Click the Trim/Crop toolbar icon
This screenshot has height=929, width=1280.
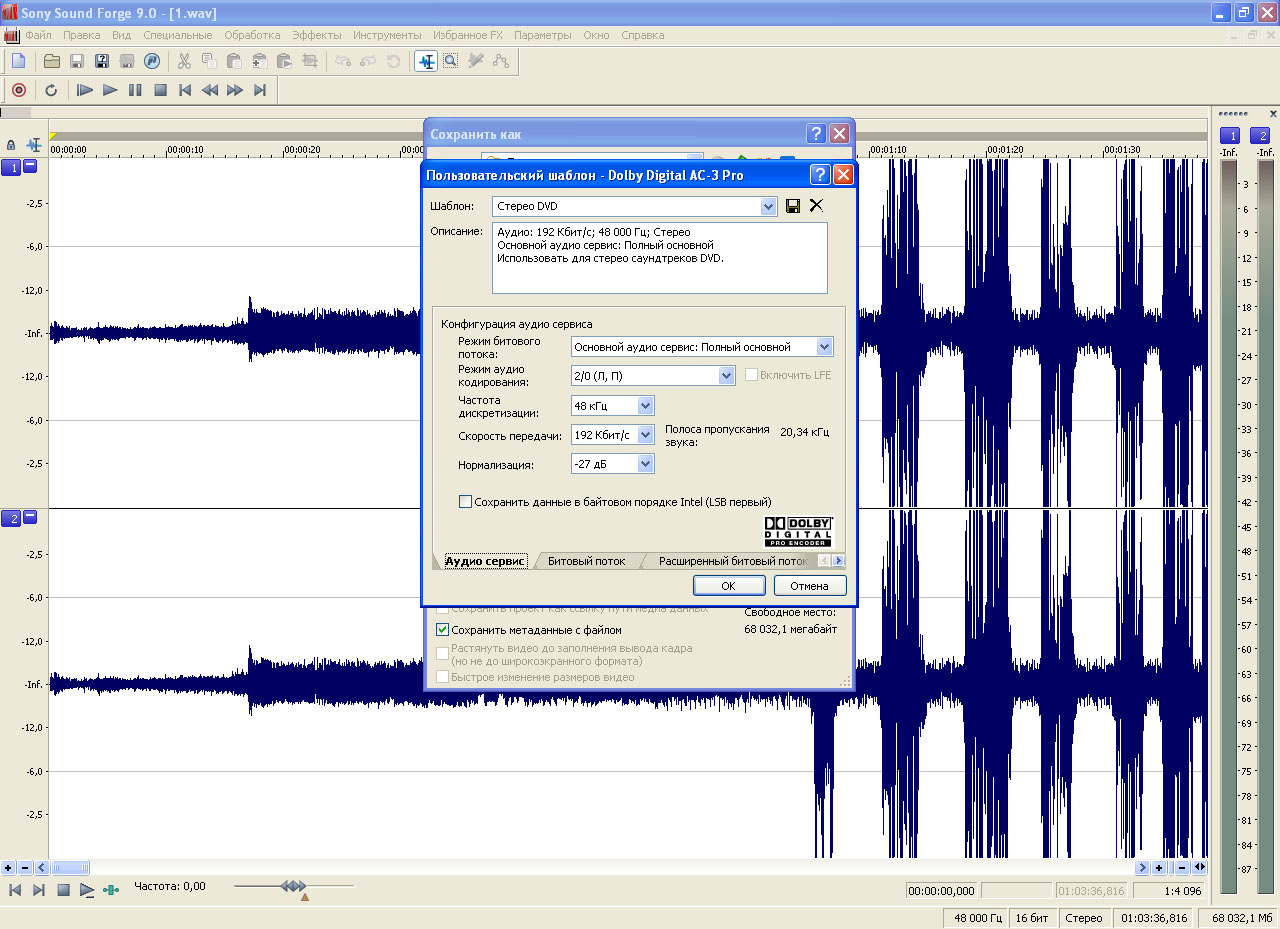pos(310,61)
